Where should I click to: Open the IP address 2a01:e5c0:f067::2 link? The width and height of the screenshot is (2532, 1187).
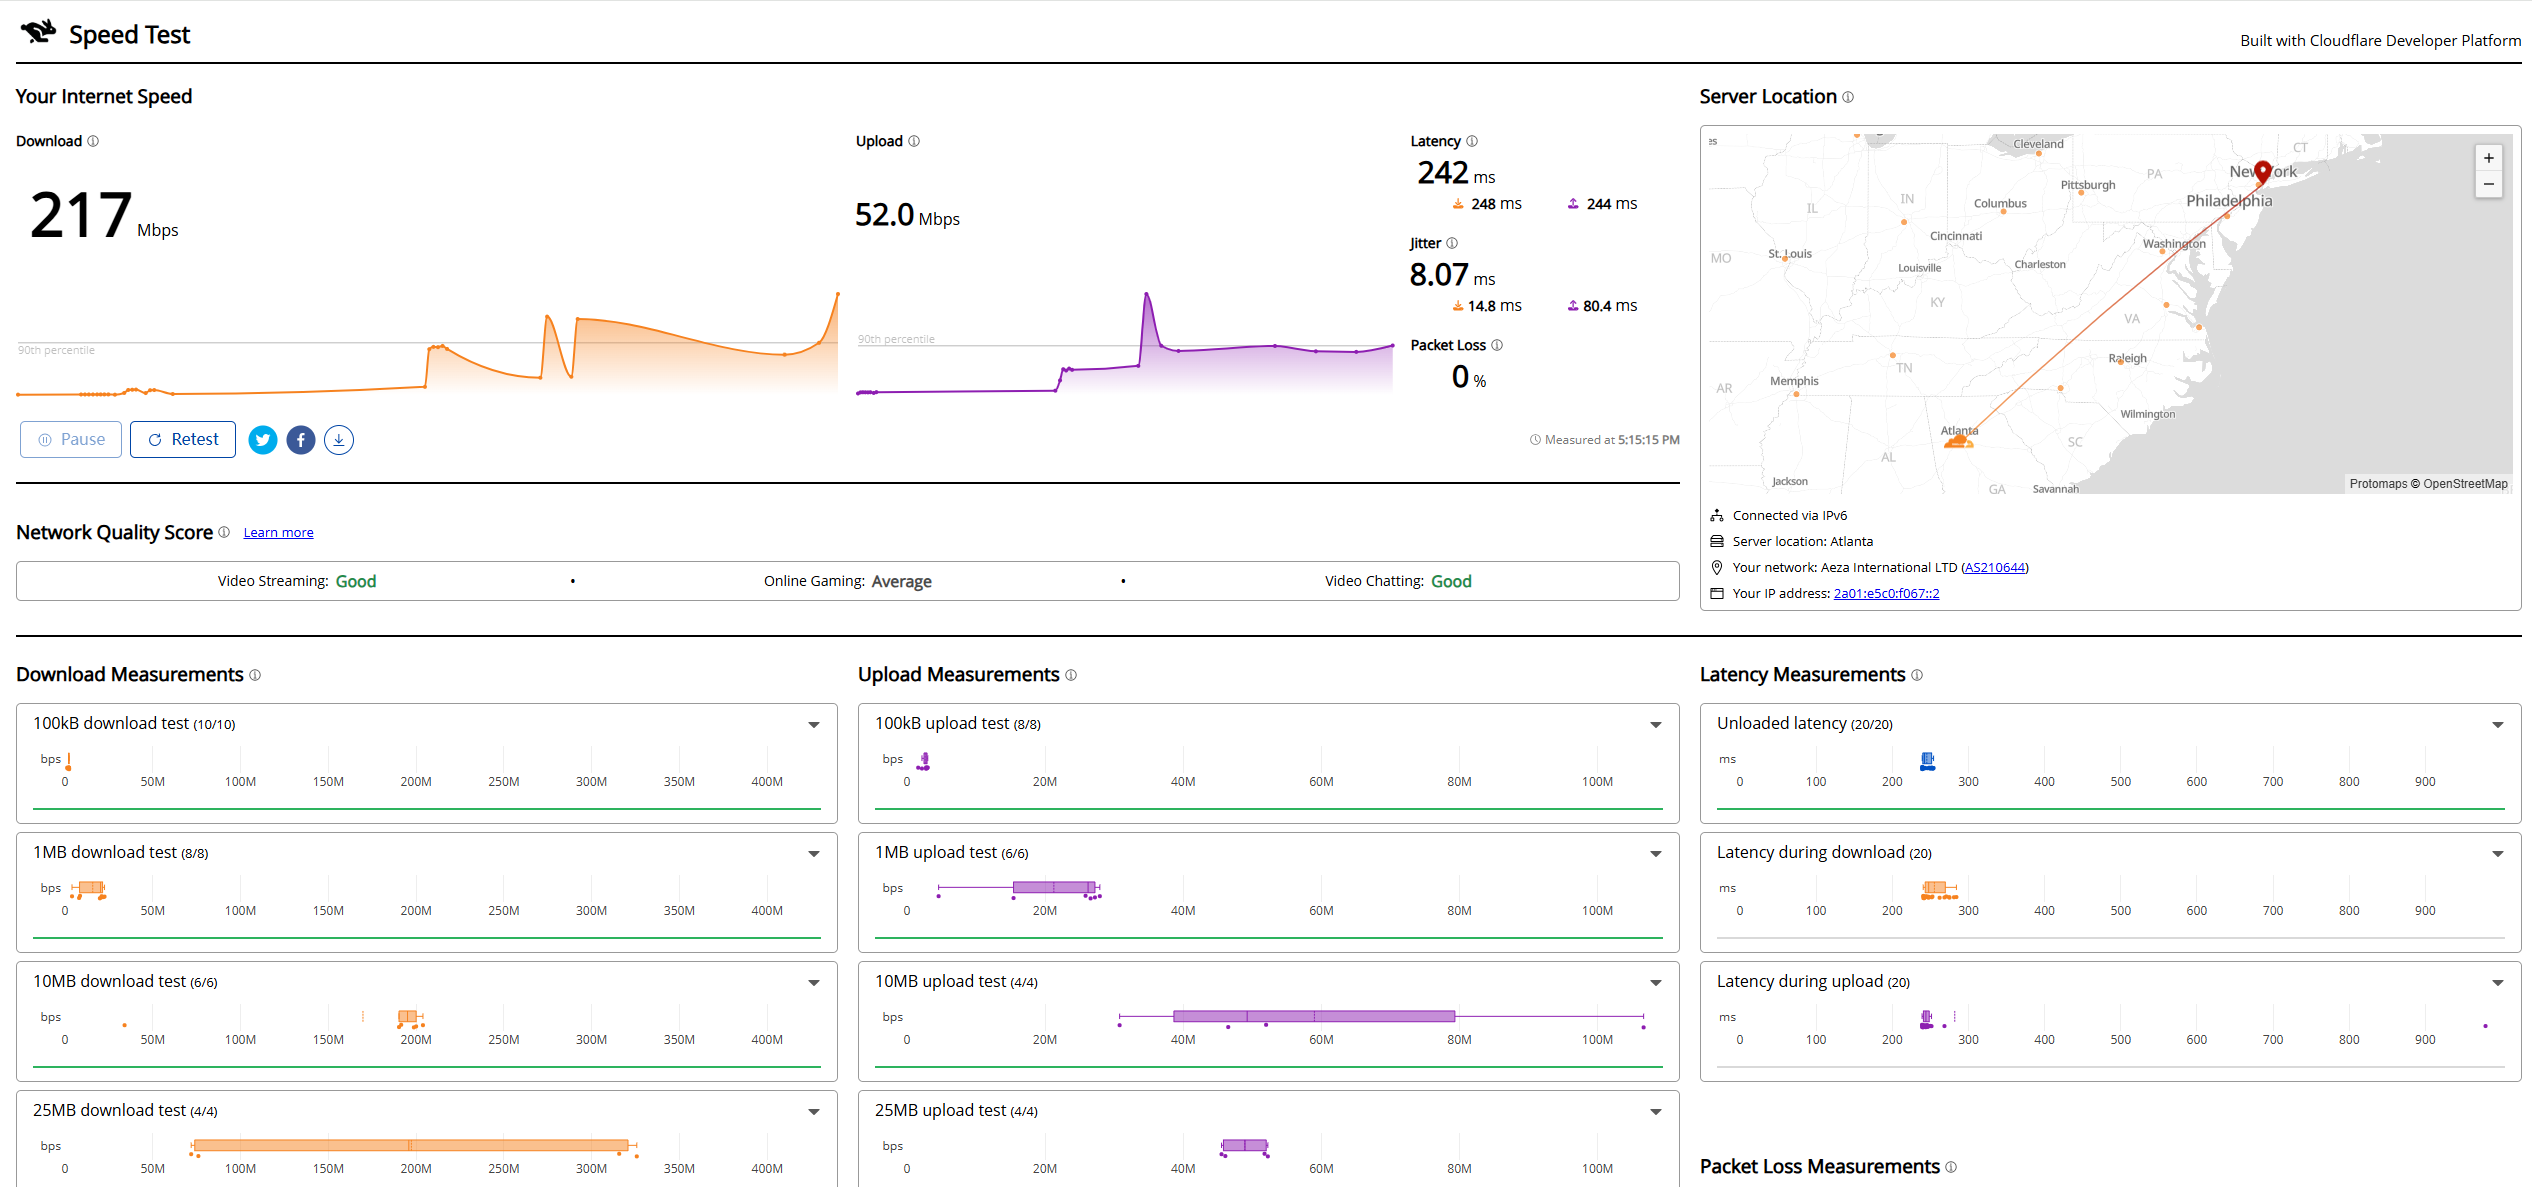(1886, 594)
